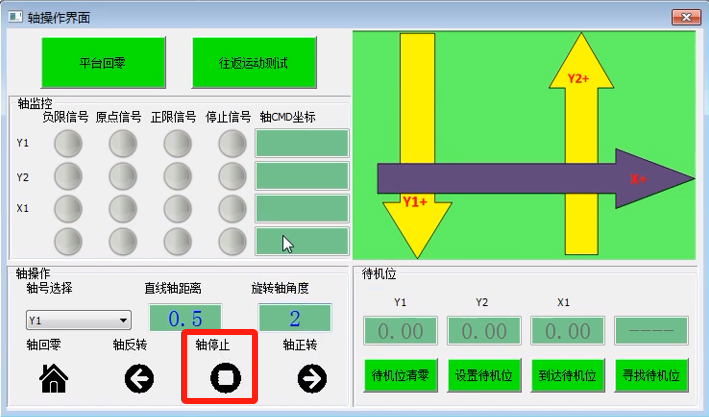Image resolution: width=709 pixels, height=417 pixels.
Task: Click the linear axis distance input field
Action: pyautogui.click(x=185, y=319)
